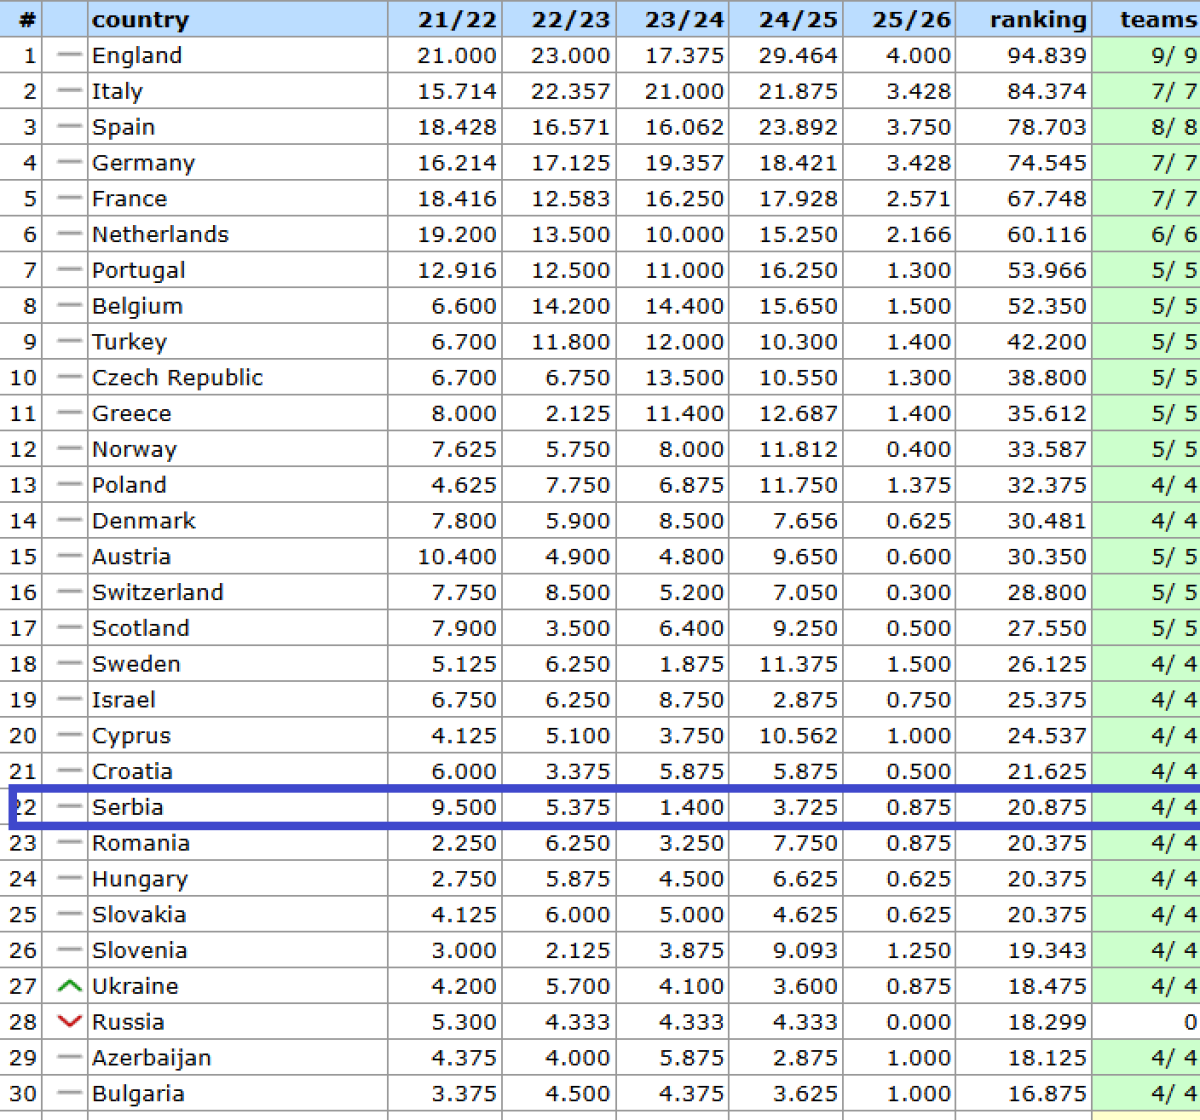This screenshot has height=1120, width=1200.
Task: Click the no-change dash icon beside Serbia
Action: point(69,807)
